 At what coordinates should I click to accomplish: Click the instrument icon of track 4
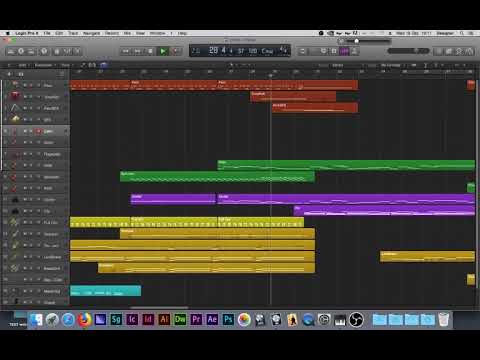point(15,119)
